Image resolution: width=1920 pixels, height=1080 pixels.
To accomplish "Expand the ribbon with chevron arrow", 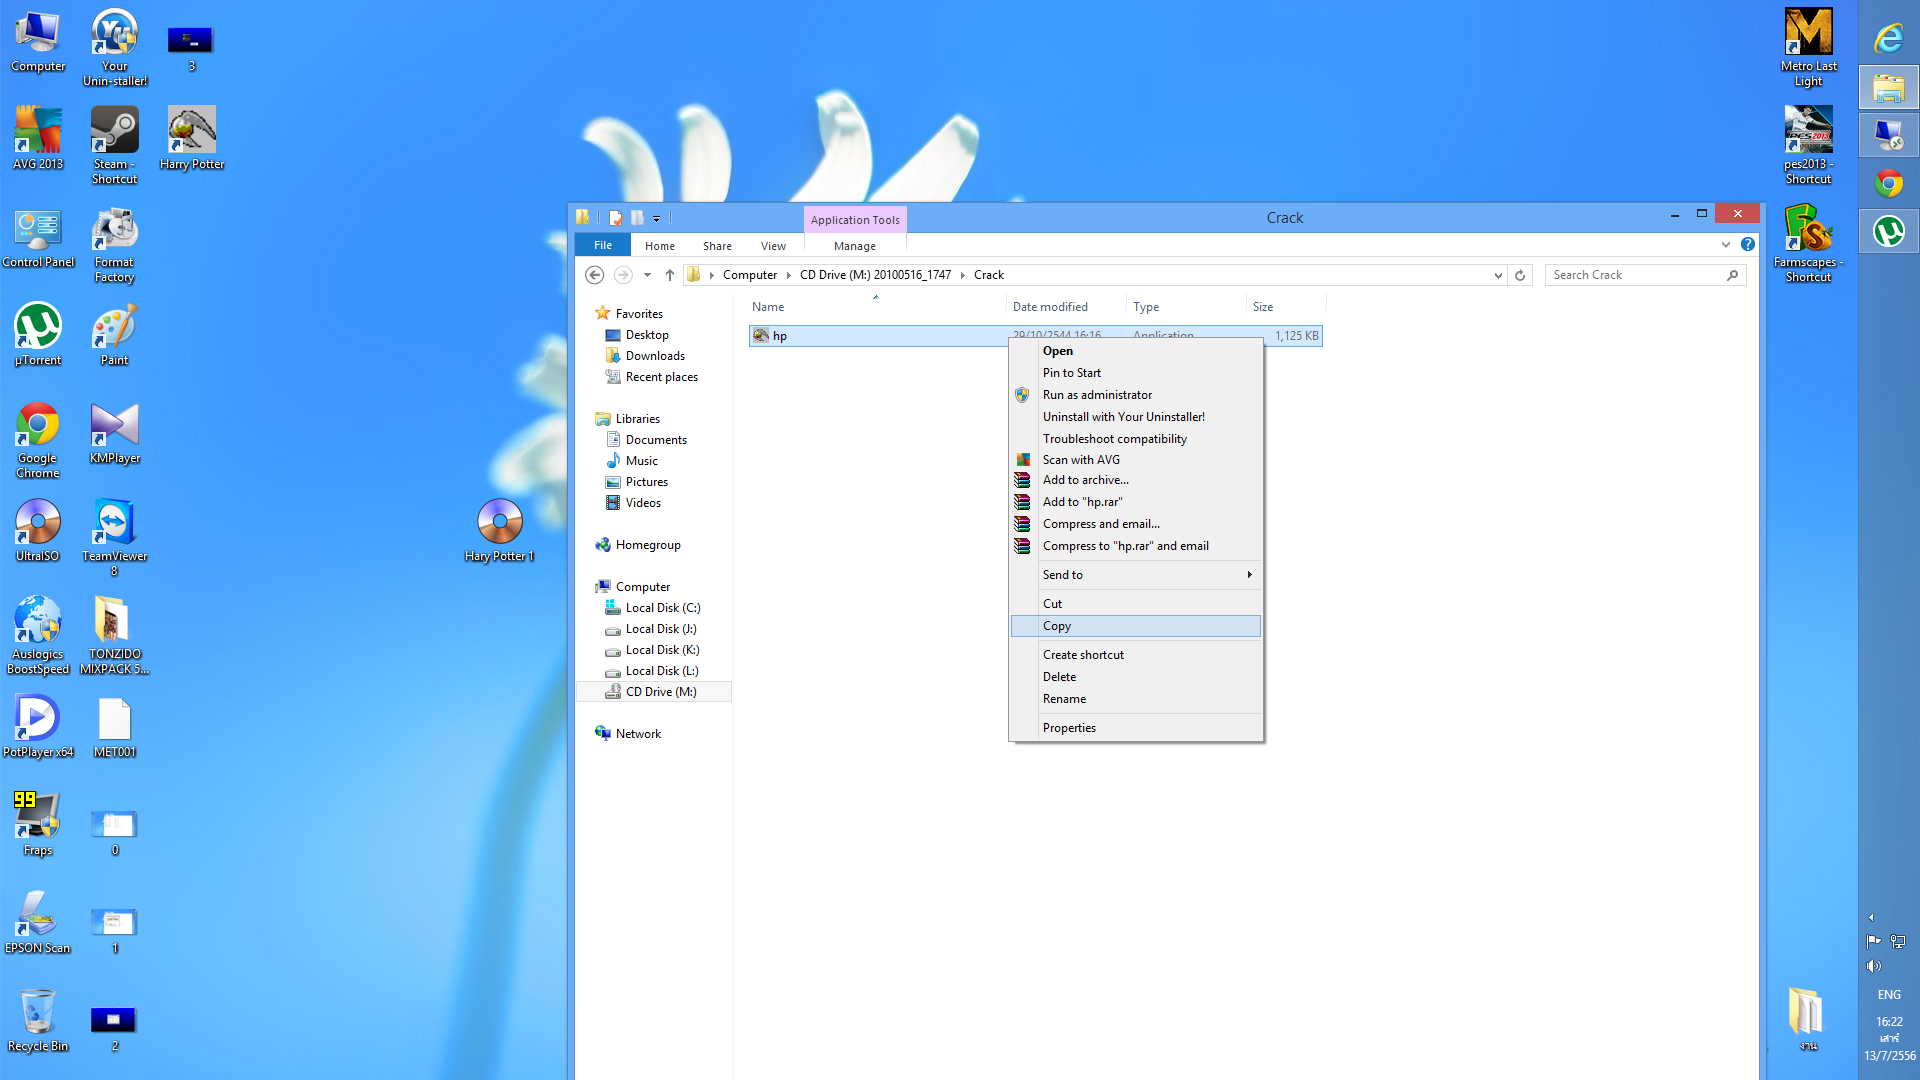I will coord(1726,245).
